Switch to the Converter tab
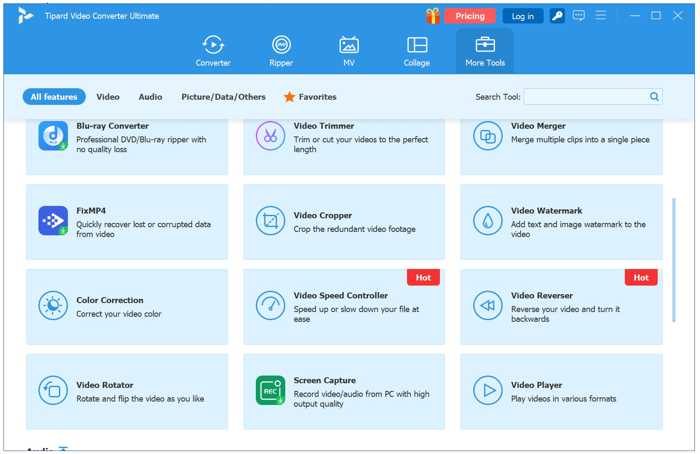 tap(213, 50)
